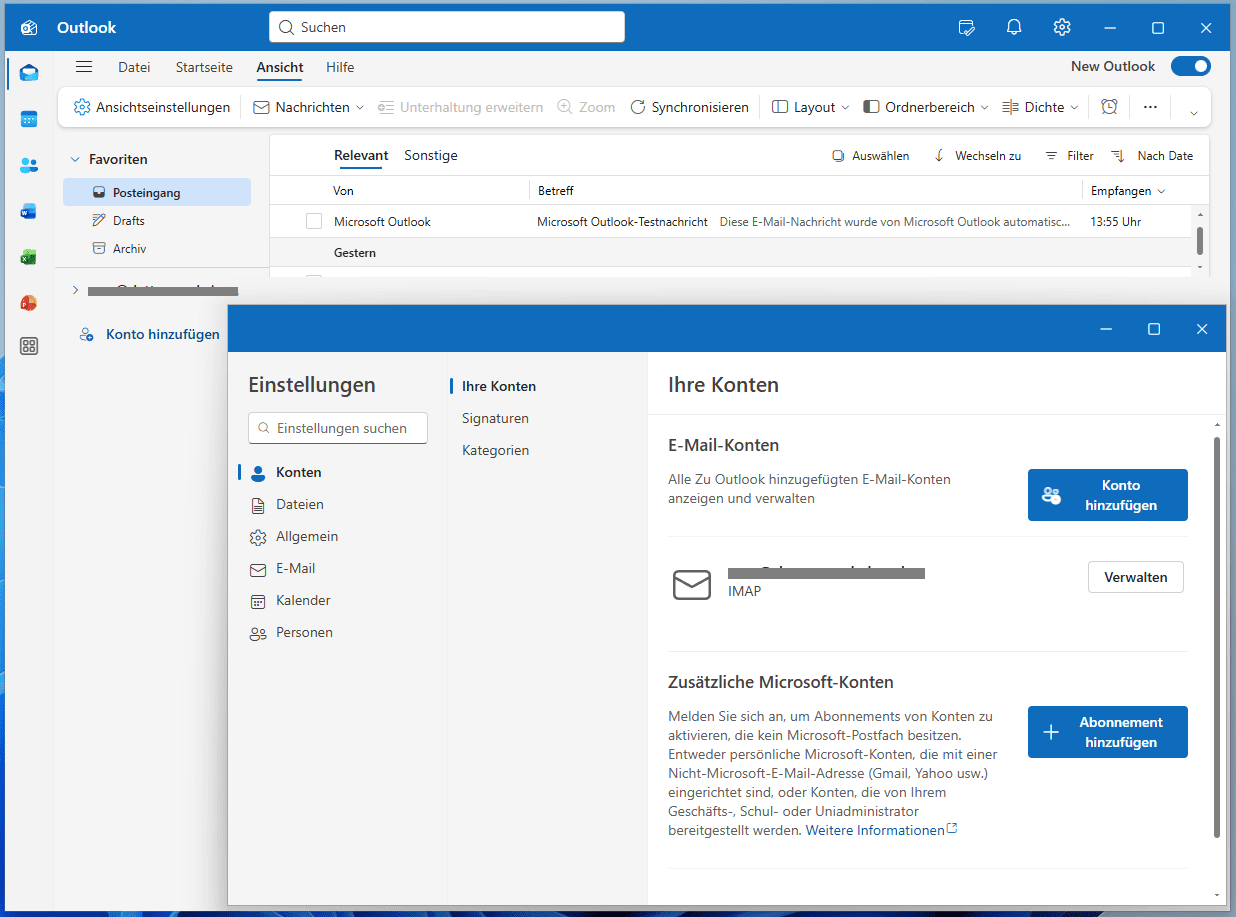1236x917 pixels.
Task: Switch to the Datei tab
Action: pyautogui.click(x=134, y=67)
